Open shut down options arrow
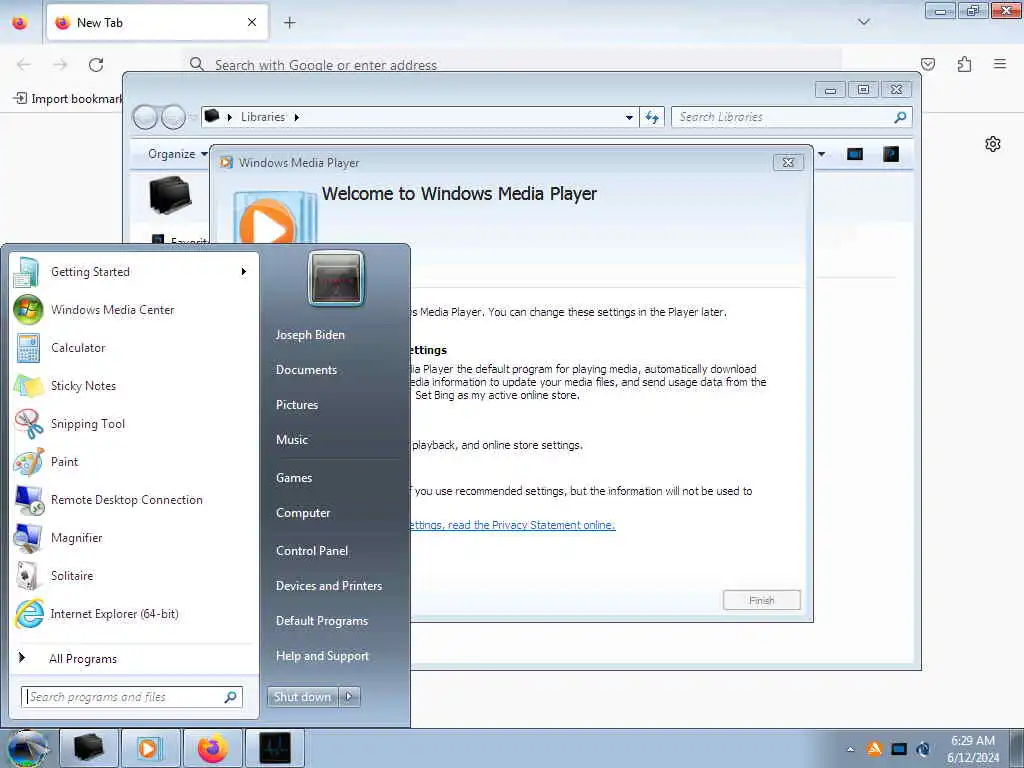Image resolution: width=1024 pixels, height=768 pixels. click(349, 697)
